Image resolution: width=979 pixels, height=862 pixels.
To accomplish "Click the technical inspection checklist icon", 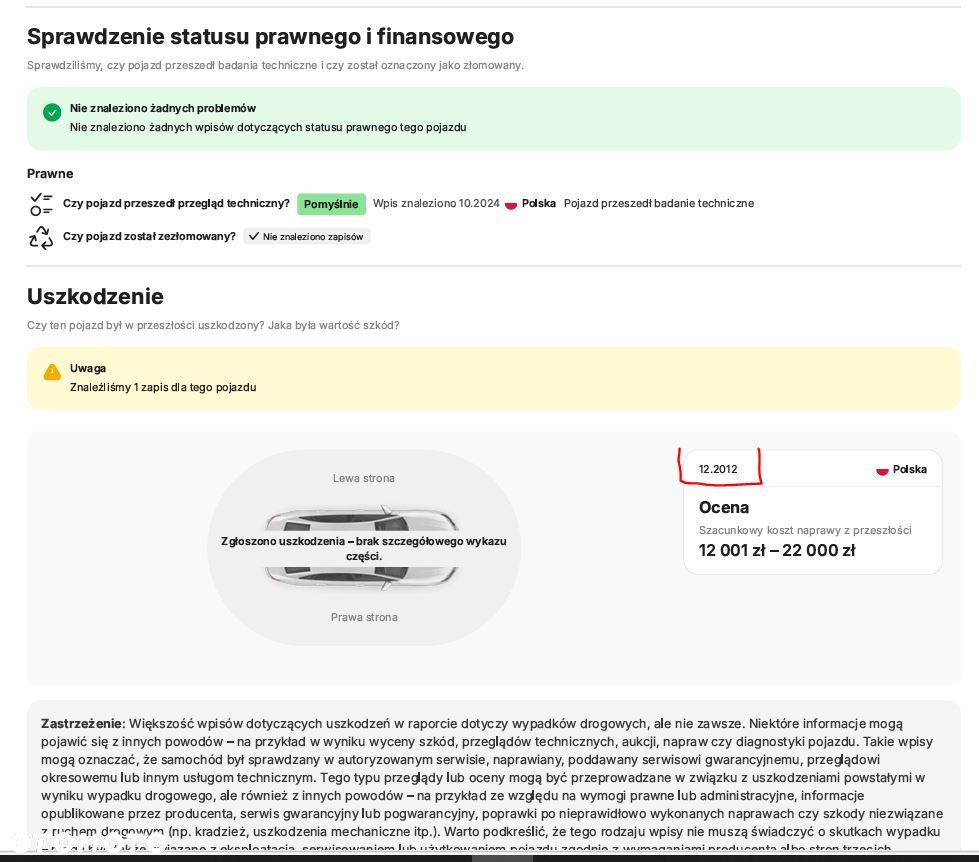I will coord(41,204).
